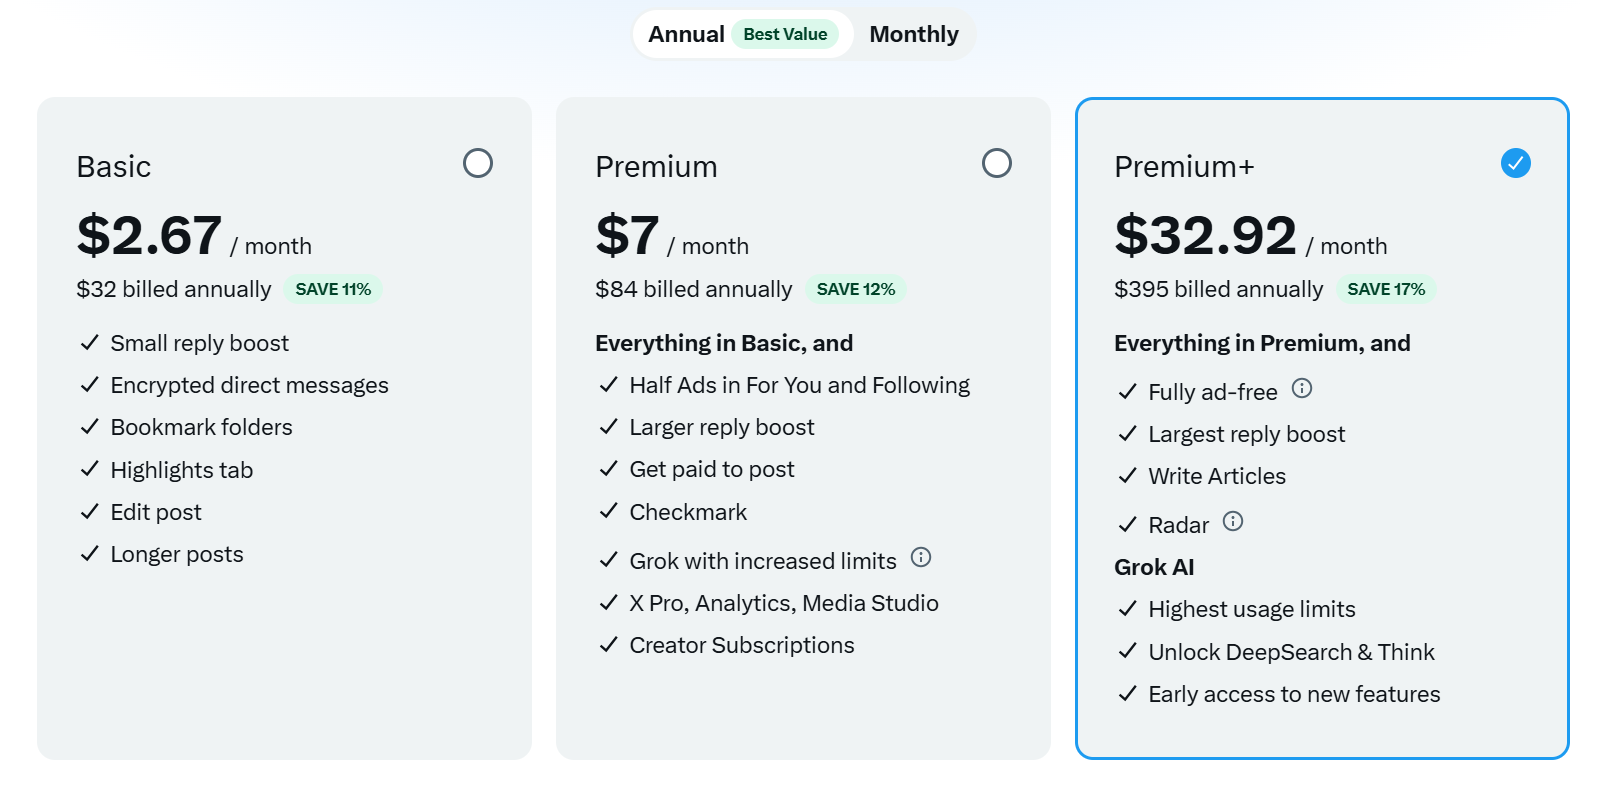The height and width of the screenshot is (785, 1600).
Task: Click the checkmark beside "Edit post"
Action: pos(88,511)
